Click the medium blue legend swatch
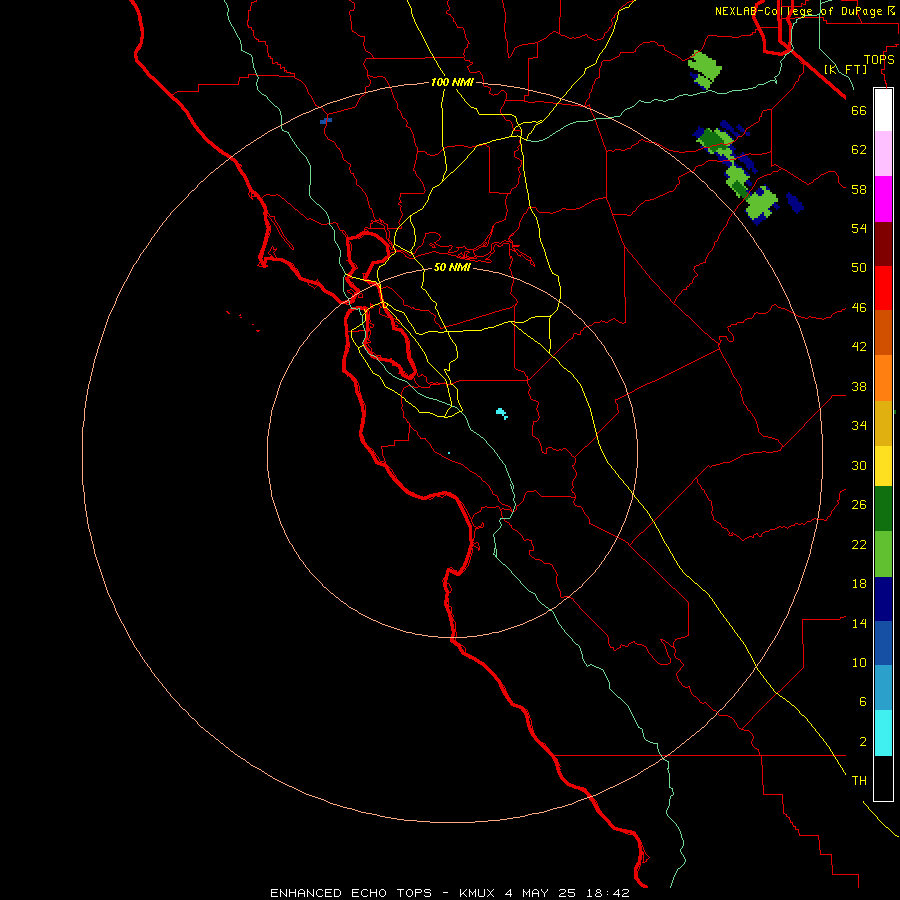 883,643
